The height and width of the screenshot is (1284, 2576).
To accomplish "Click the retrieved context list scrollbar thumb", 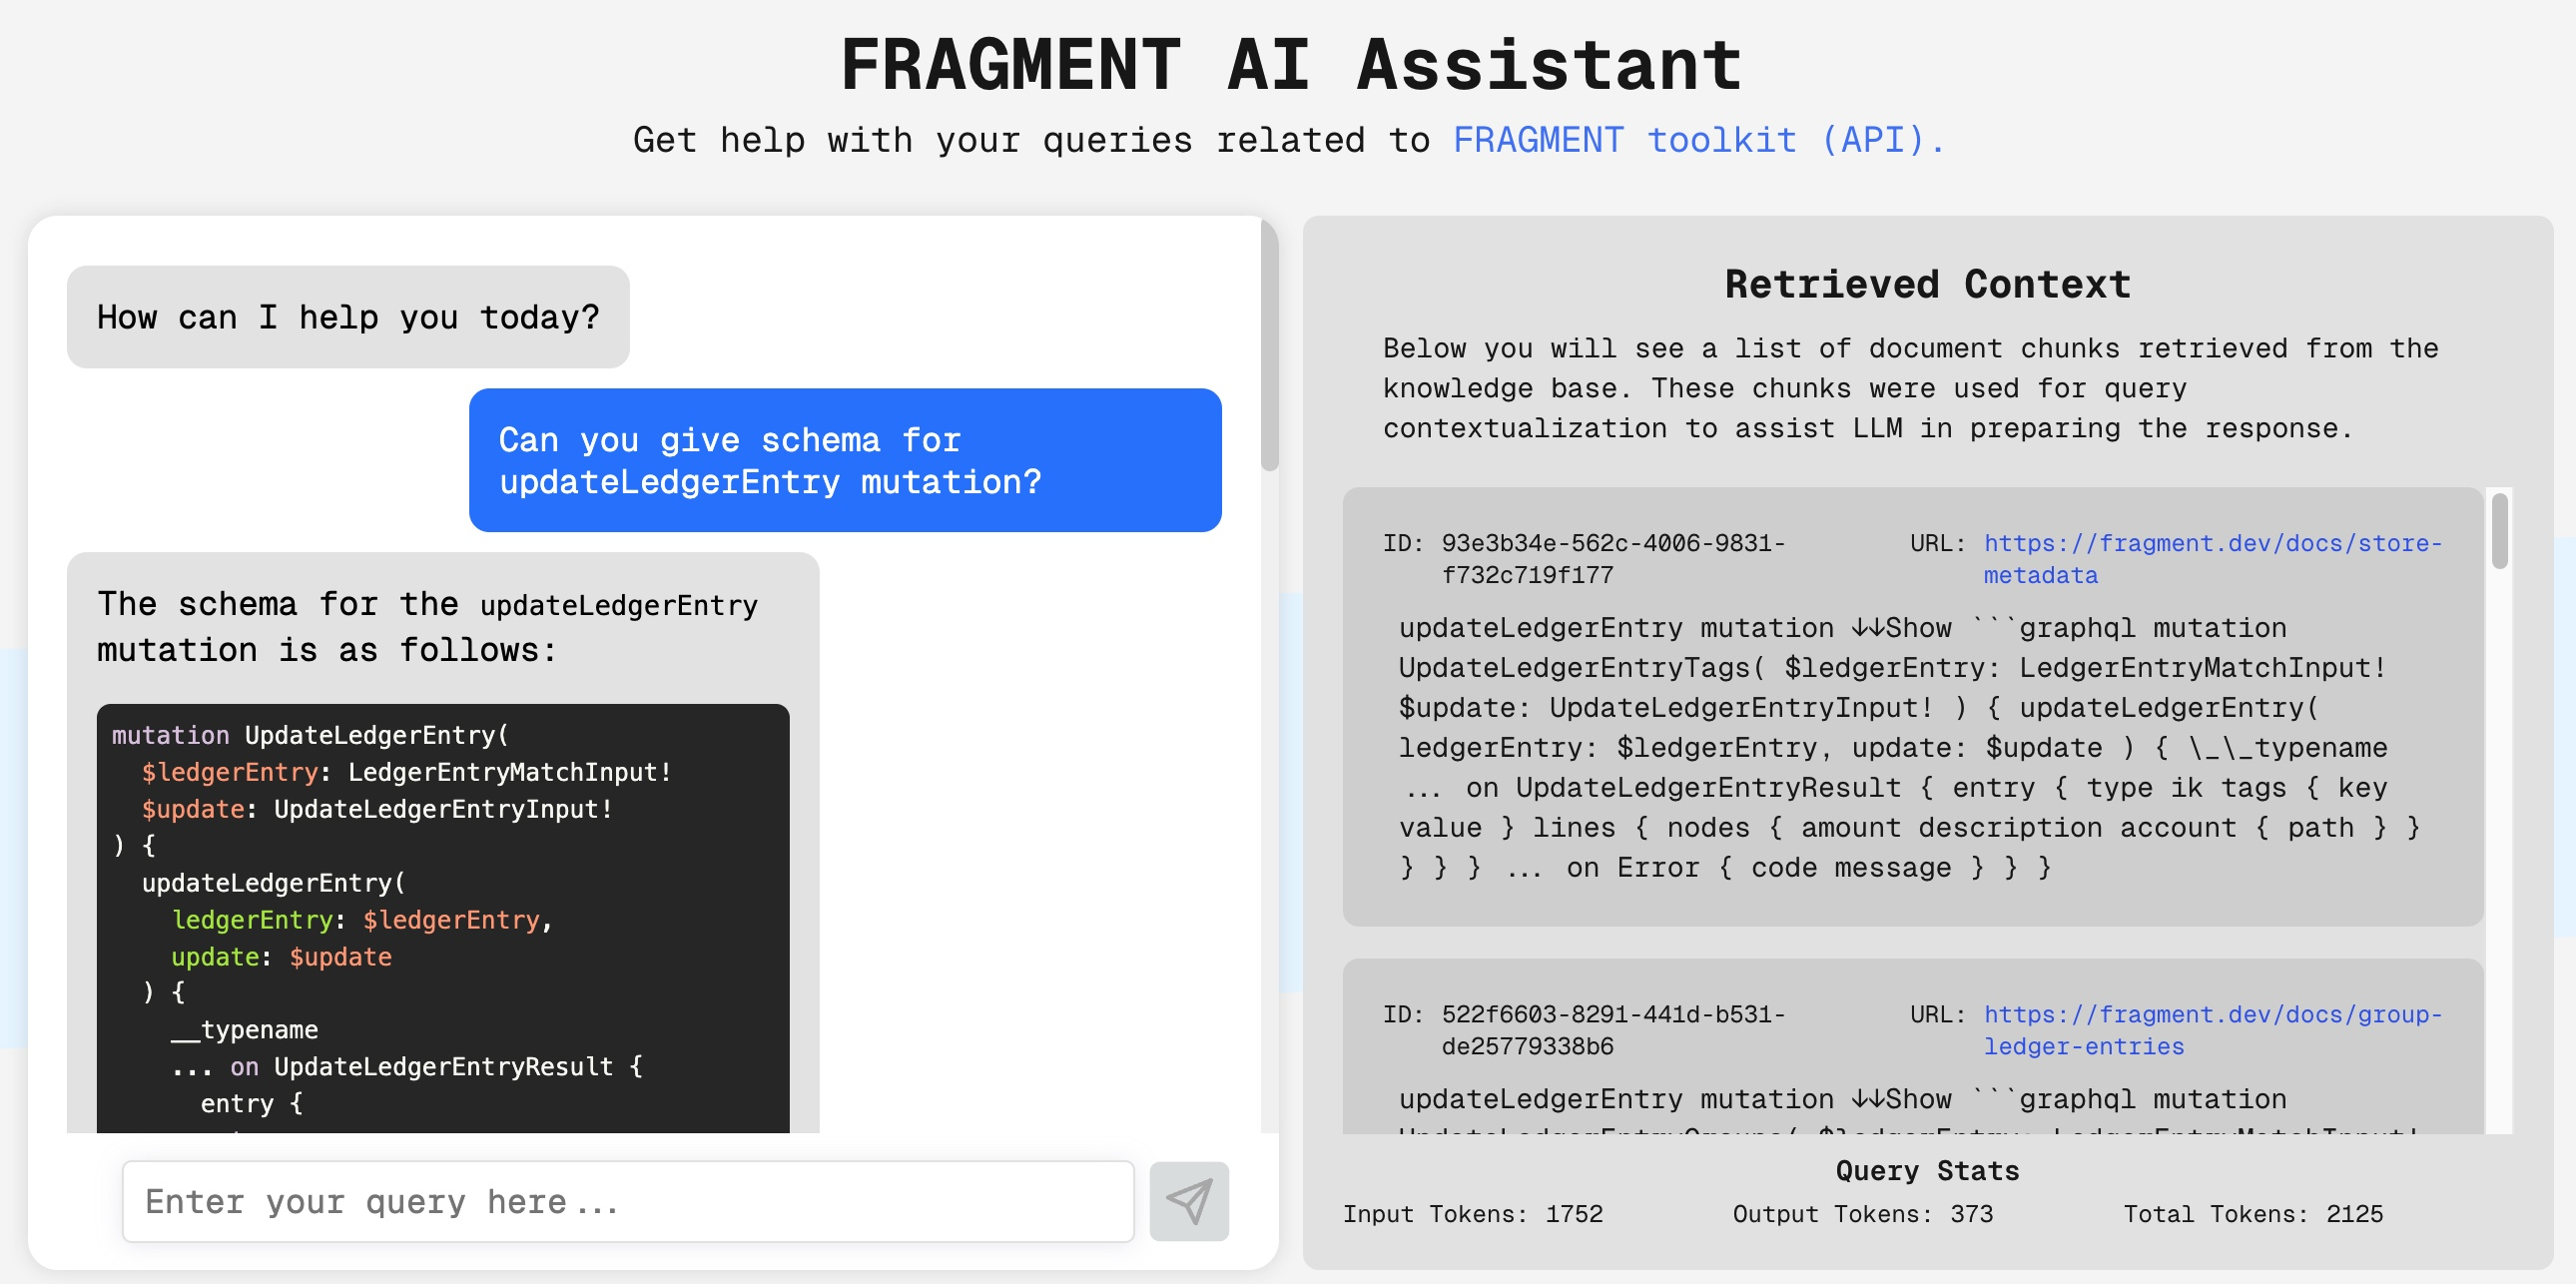I will click(x=2499, y=531).
